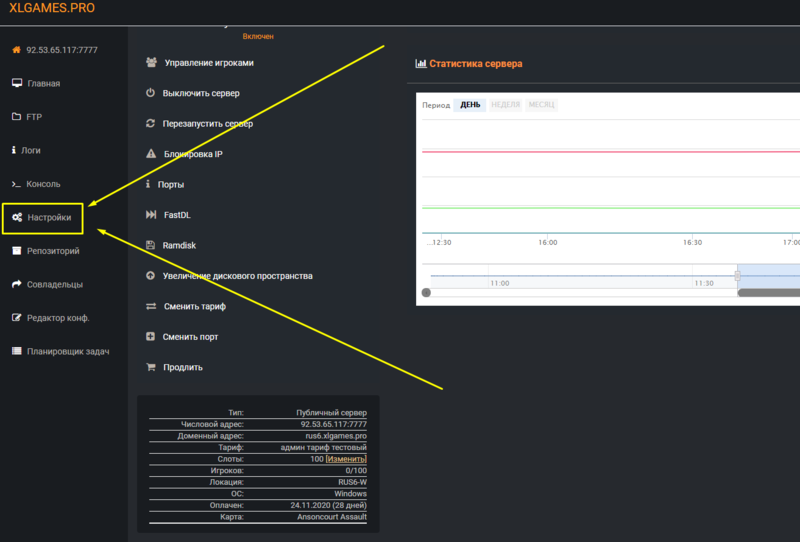The width and height of the screenshot is (800, 542).
Task: Select the ДЕНЬ period tab
Action: pyautogui.click(x=470, y=105)
